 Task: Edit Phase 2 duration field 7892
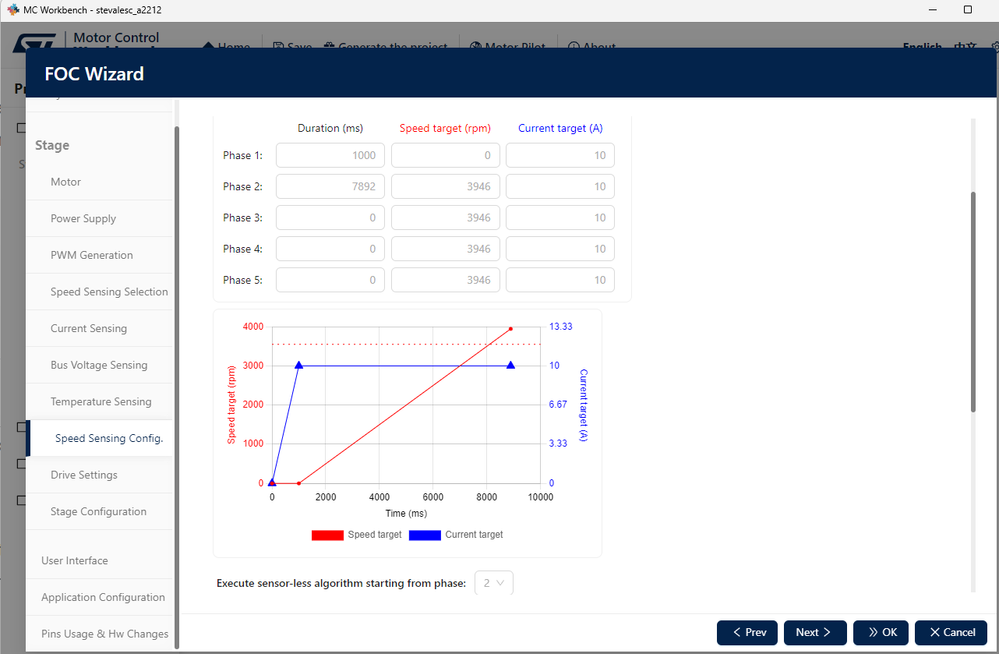click(x=330, y=187)
